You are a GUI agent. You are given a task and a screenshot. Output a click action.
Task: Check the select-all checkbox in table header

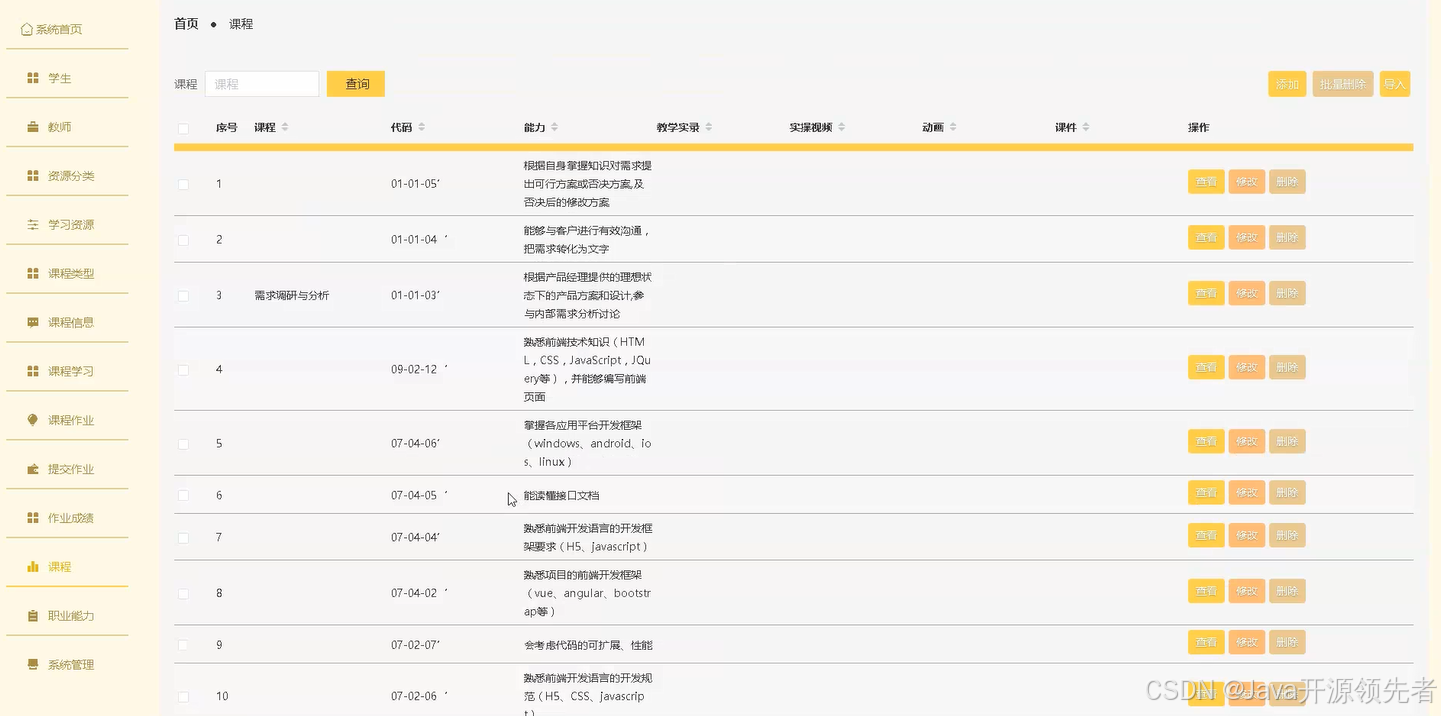click(183, 128)
